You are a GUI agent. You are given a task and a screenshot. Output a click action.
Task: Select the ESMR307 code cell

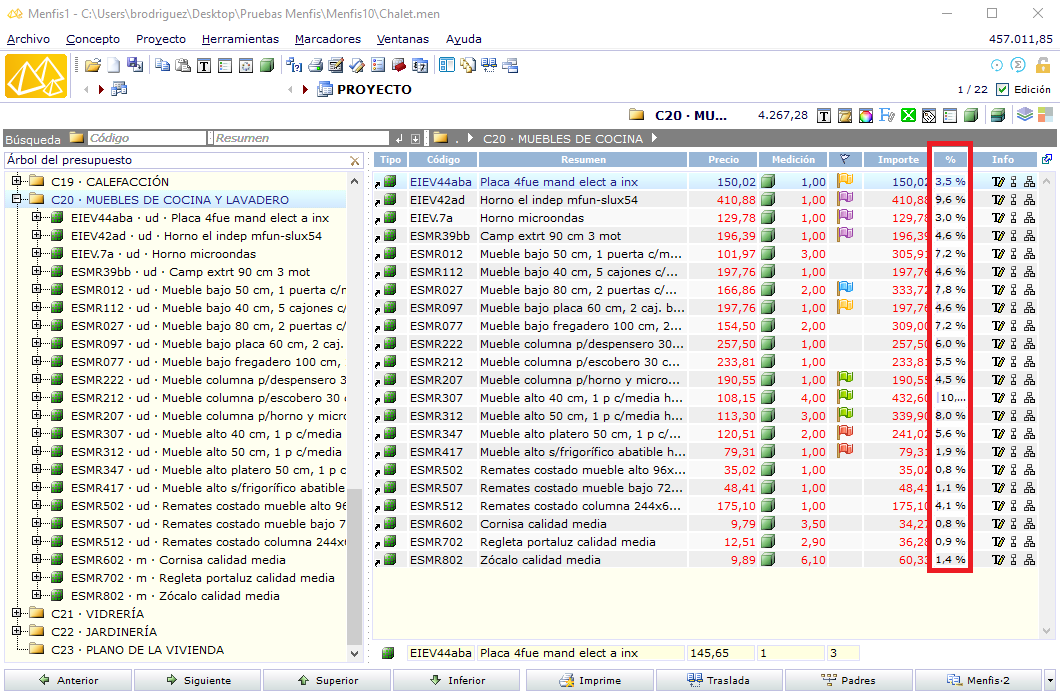click(x=442, y=398)
